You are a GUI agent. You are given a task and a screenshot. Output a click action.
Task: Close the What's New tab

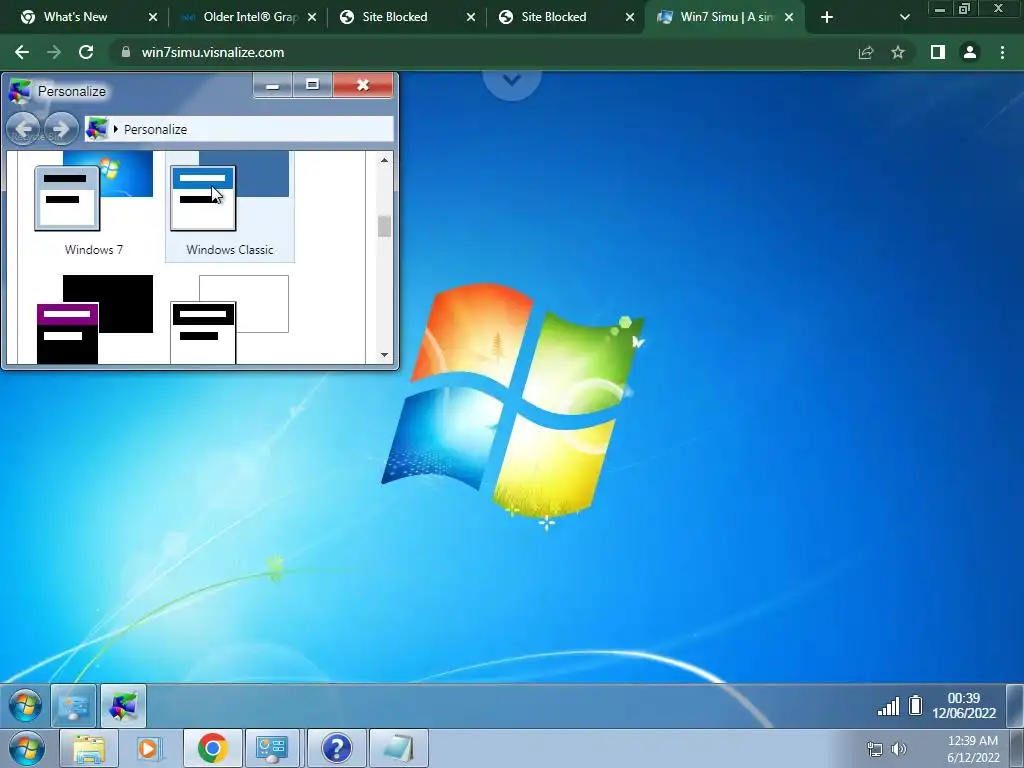pos(153,18)
